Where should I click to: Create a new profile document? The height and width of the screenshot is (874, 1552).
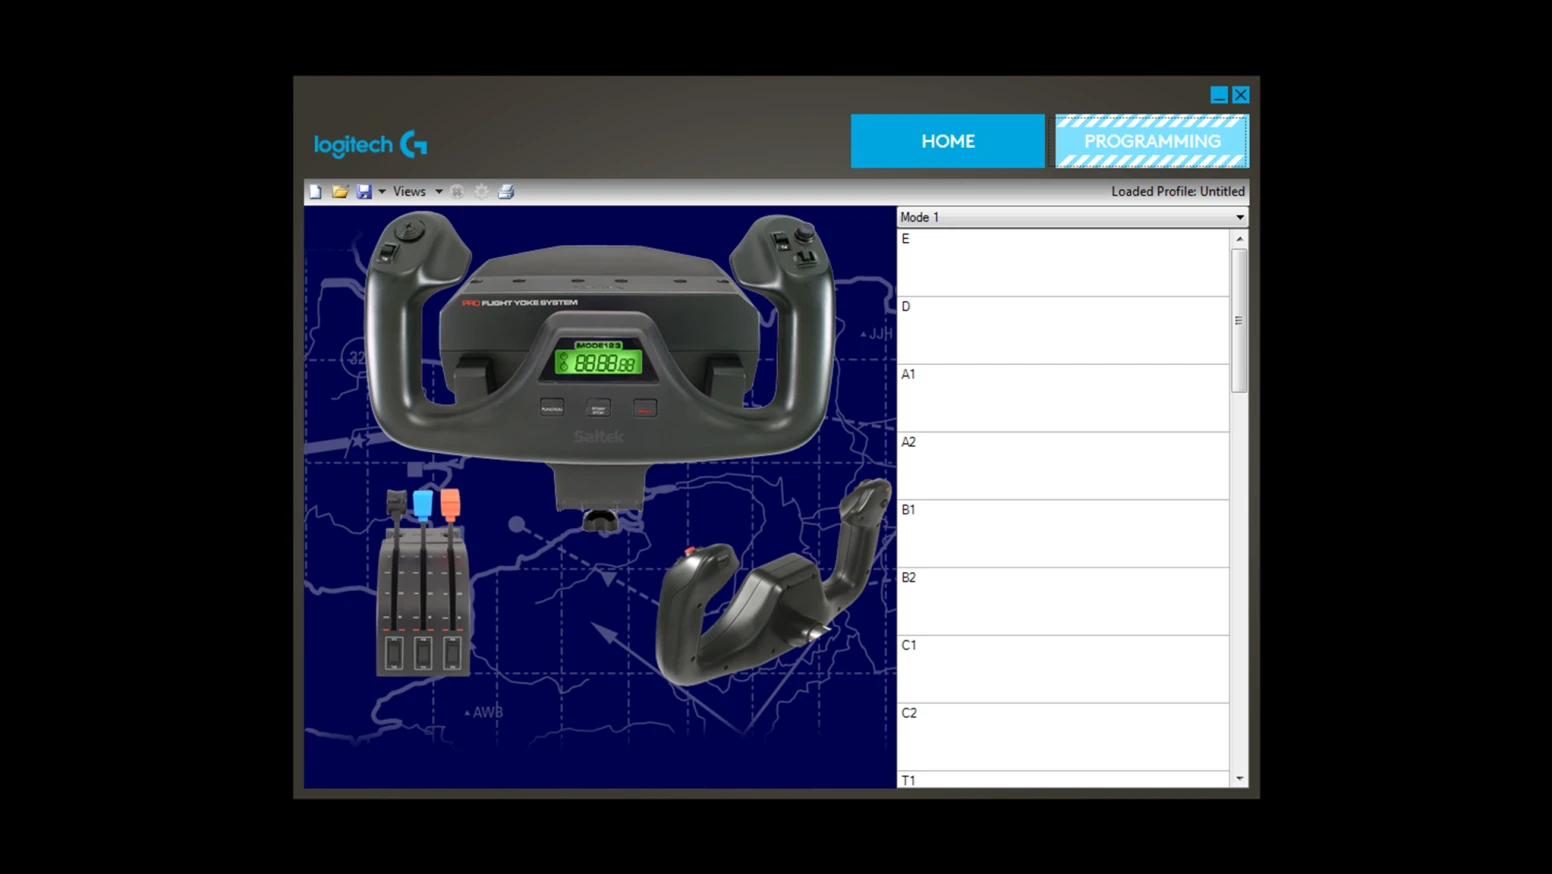coord(314,191)
